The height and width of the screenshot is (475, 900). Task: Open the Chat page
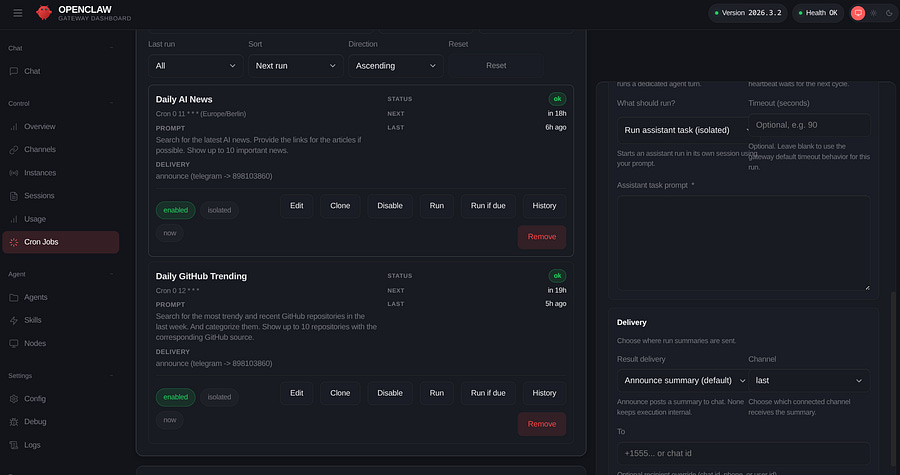pos(60,71)
